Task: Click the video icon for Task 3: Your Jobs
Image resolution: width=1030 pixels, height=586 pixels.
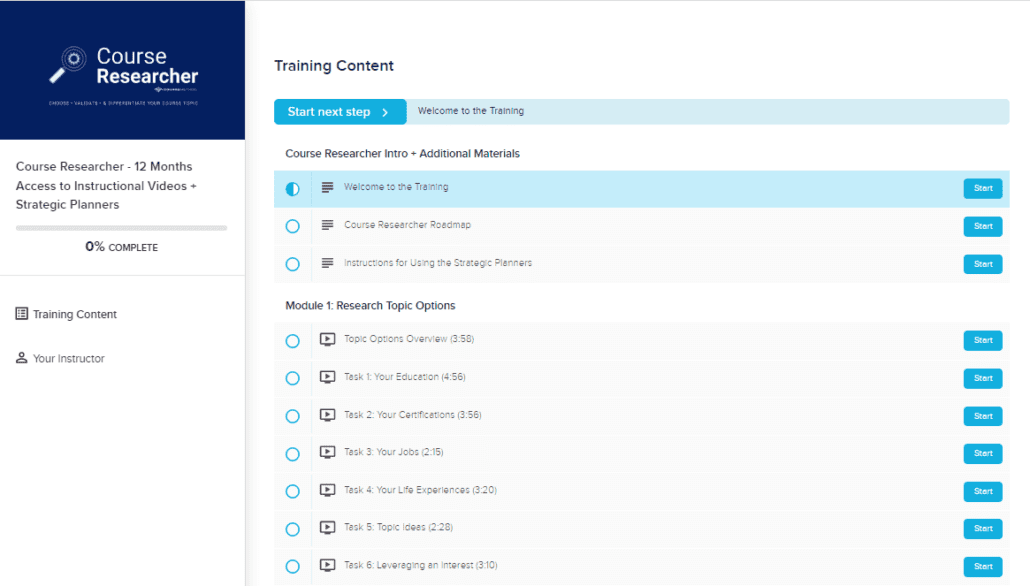Action: pyautogui.click(x=327, y=453)
